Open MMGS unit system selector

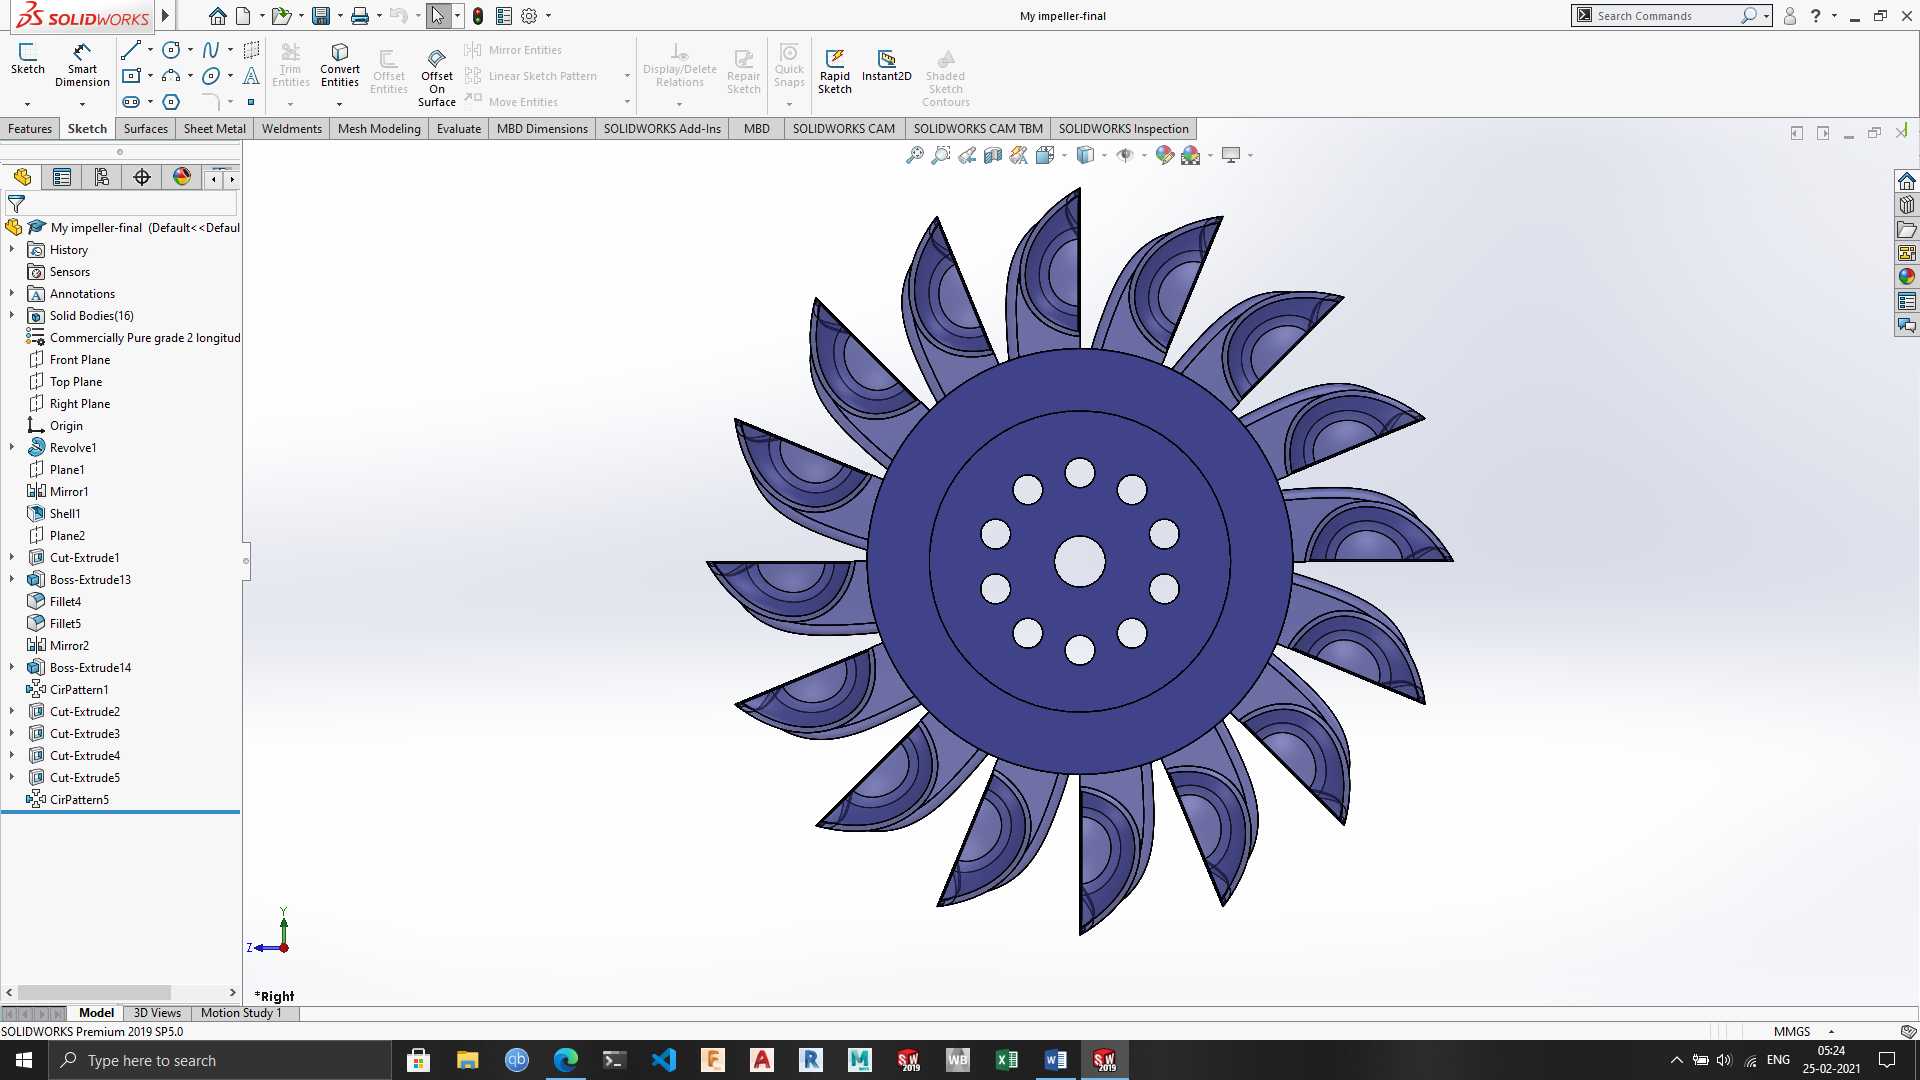pyautogui.click(x=1803, y=1031)
